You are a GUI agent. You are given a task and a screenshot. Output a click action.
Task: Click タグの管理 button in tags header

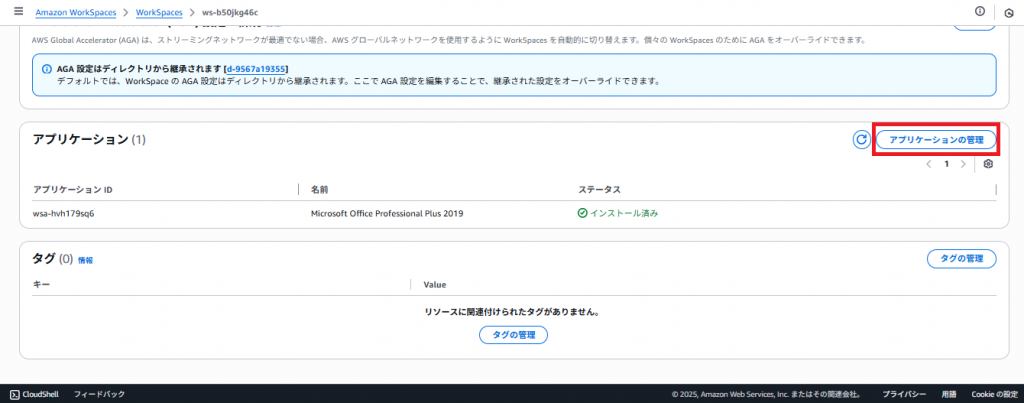[x=962, y=259]
